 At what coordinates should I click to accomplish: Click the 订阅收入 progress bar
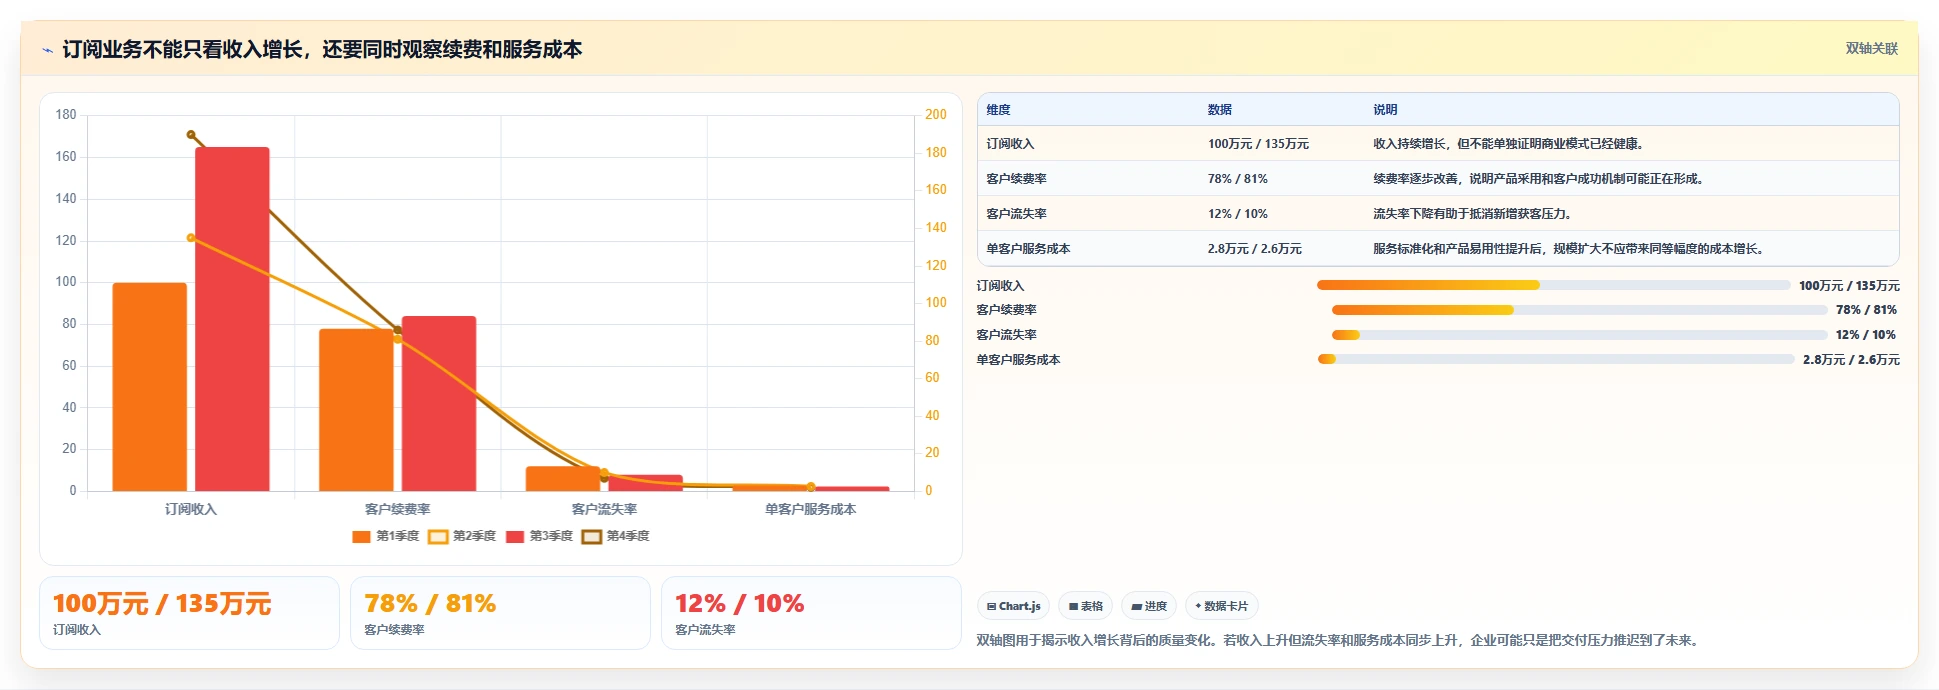pyautogui.click(x=1553, y=285)
